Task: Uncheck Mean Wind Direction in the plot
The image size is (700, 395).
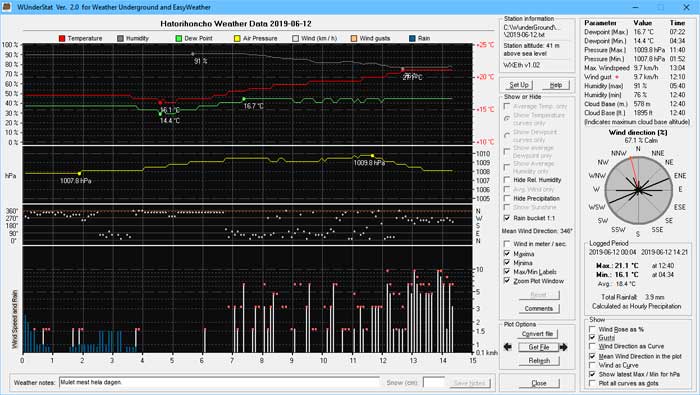Action: [592, 356]
